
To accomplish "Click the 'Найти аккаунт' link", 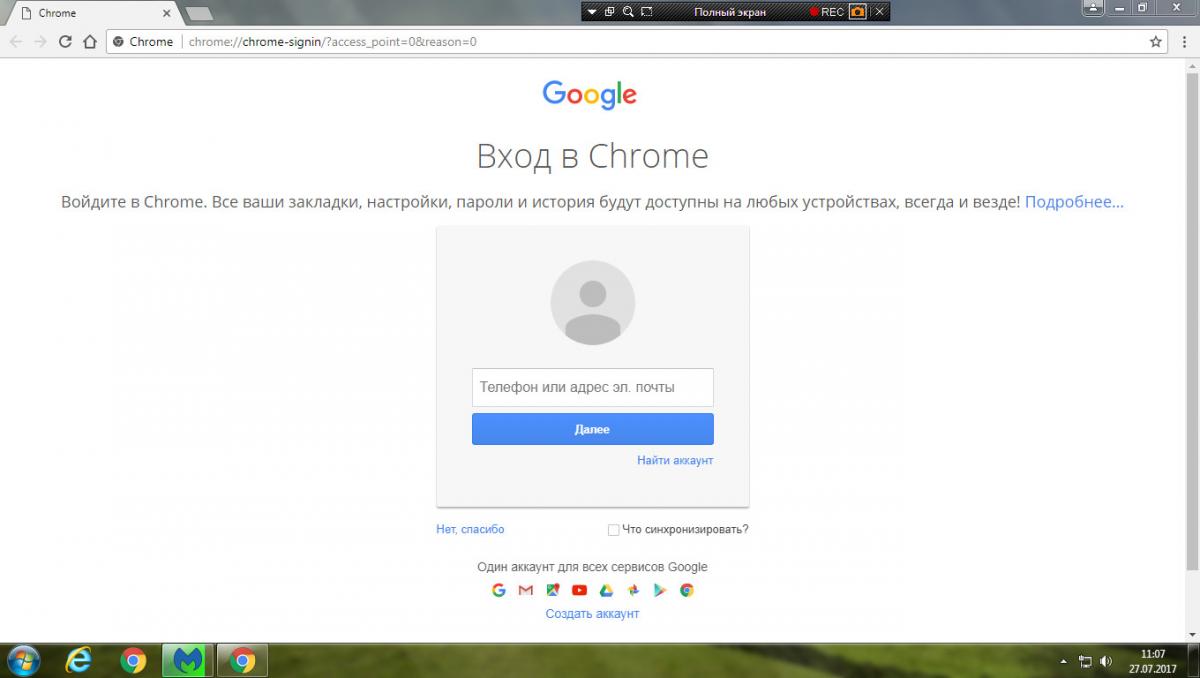I will (675, 460).
